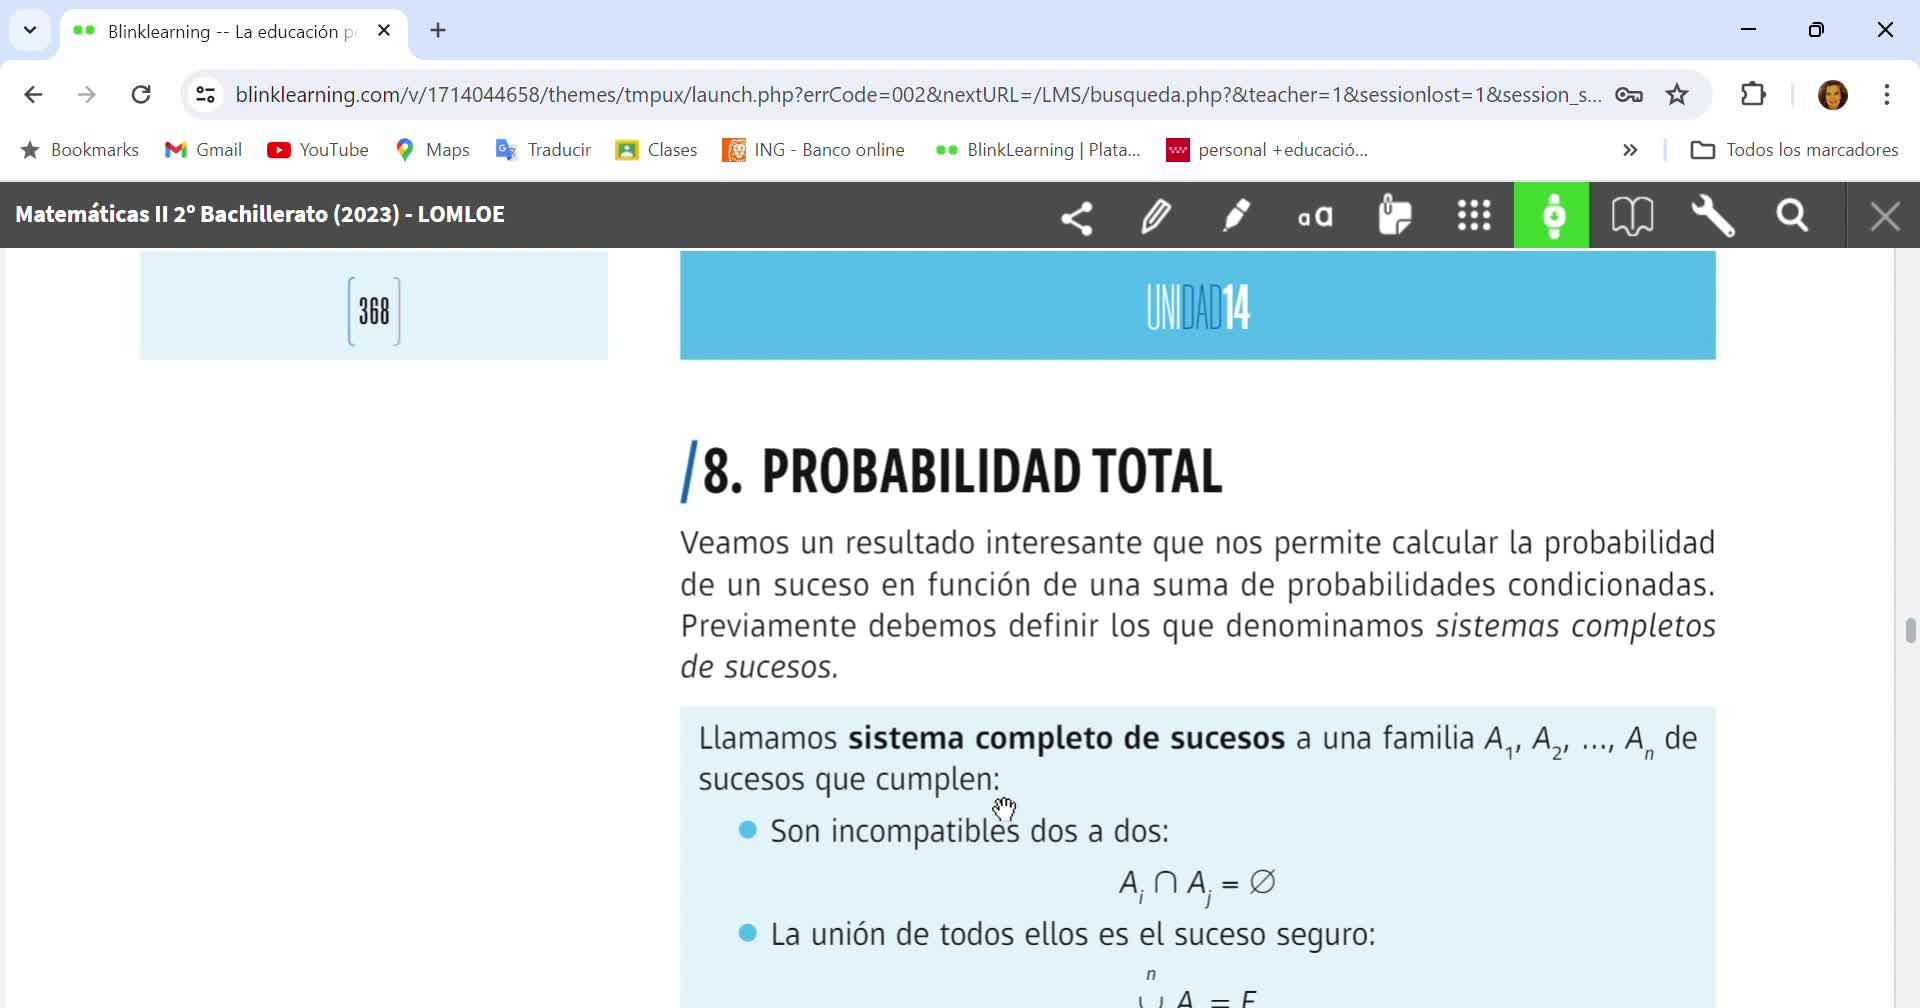Close the Blinklearning tab
This screenshot has width=1920, height=1008.
(384, 31)
